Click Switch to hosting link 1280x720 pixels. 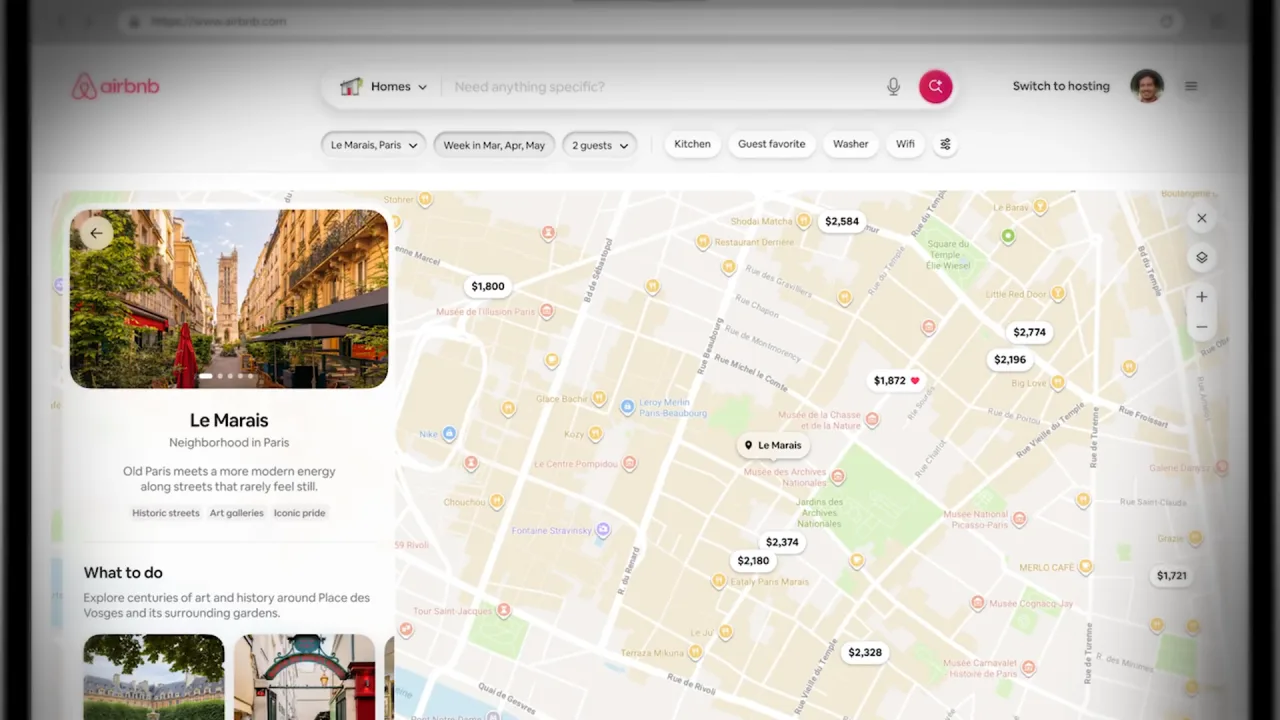pyautogui.click(x=1061, y=86)
